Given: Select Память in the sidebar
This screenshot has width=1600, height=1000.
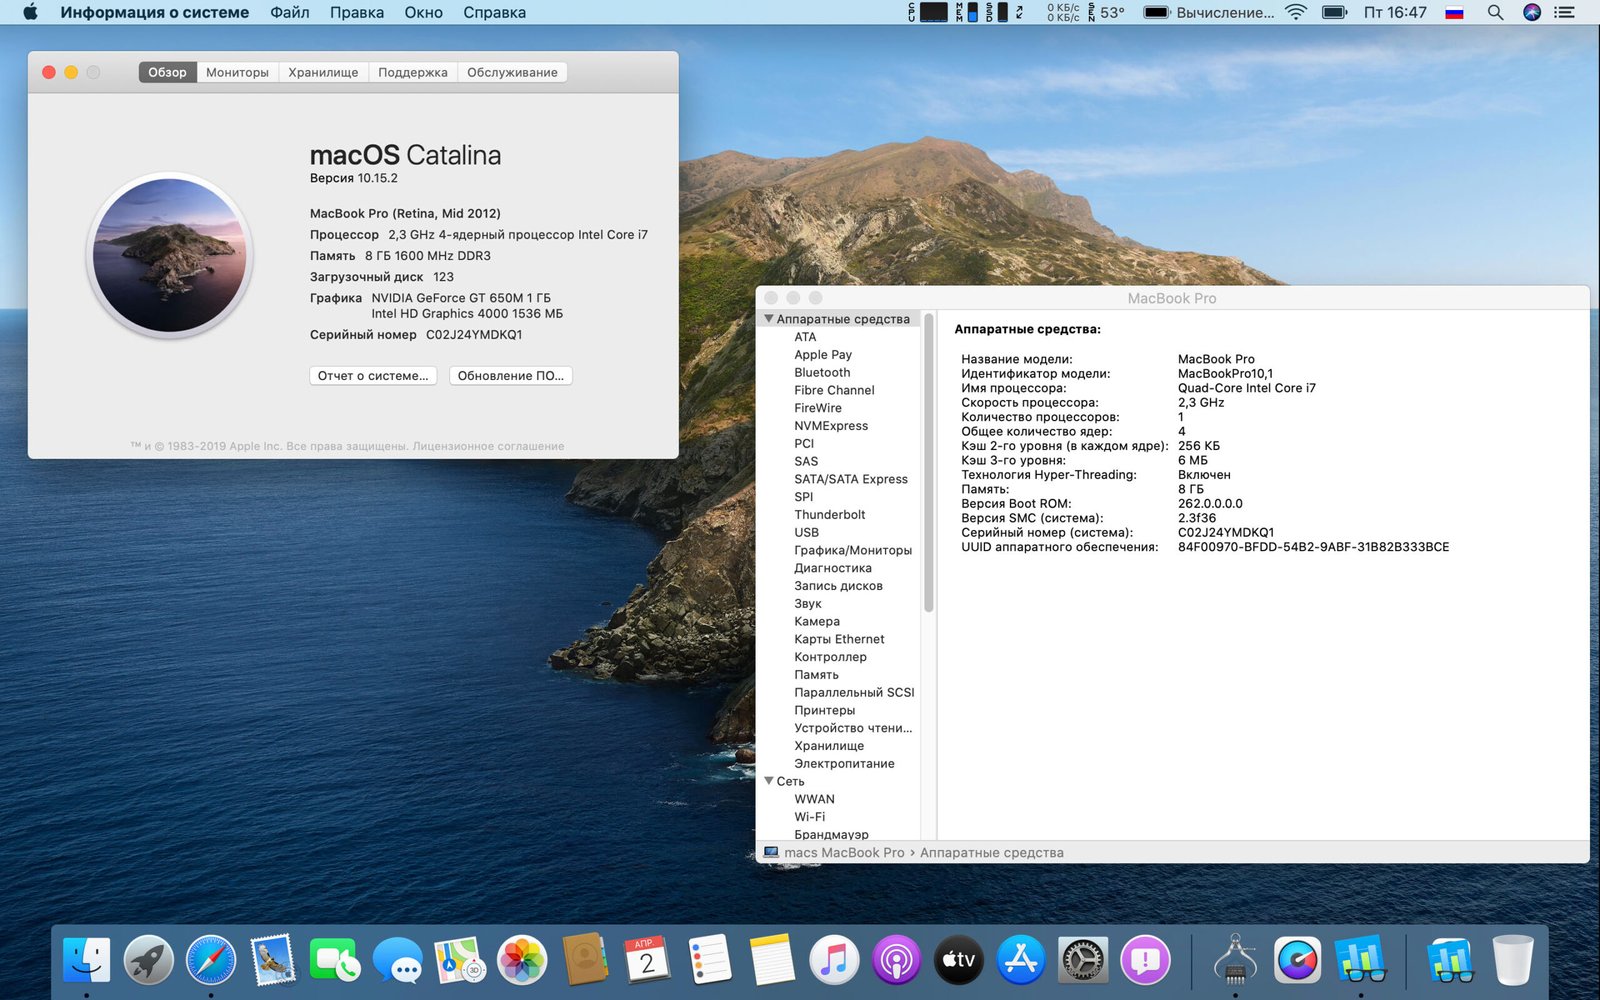Looking at the screenshot, I should click(816, 675).
